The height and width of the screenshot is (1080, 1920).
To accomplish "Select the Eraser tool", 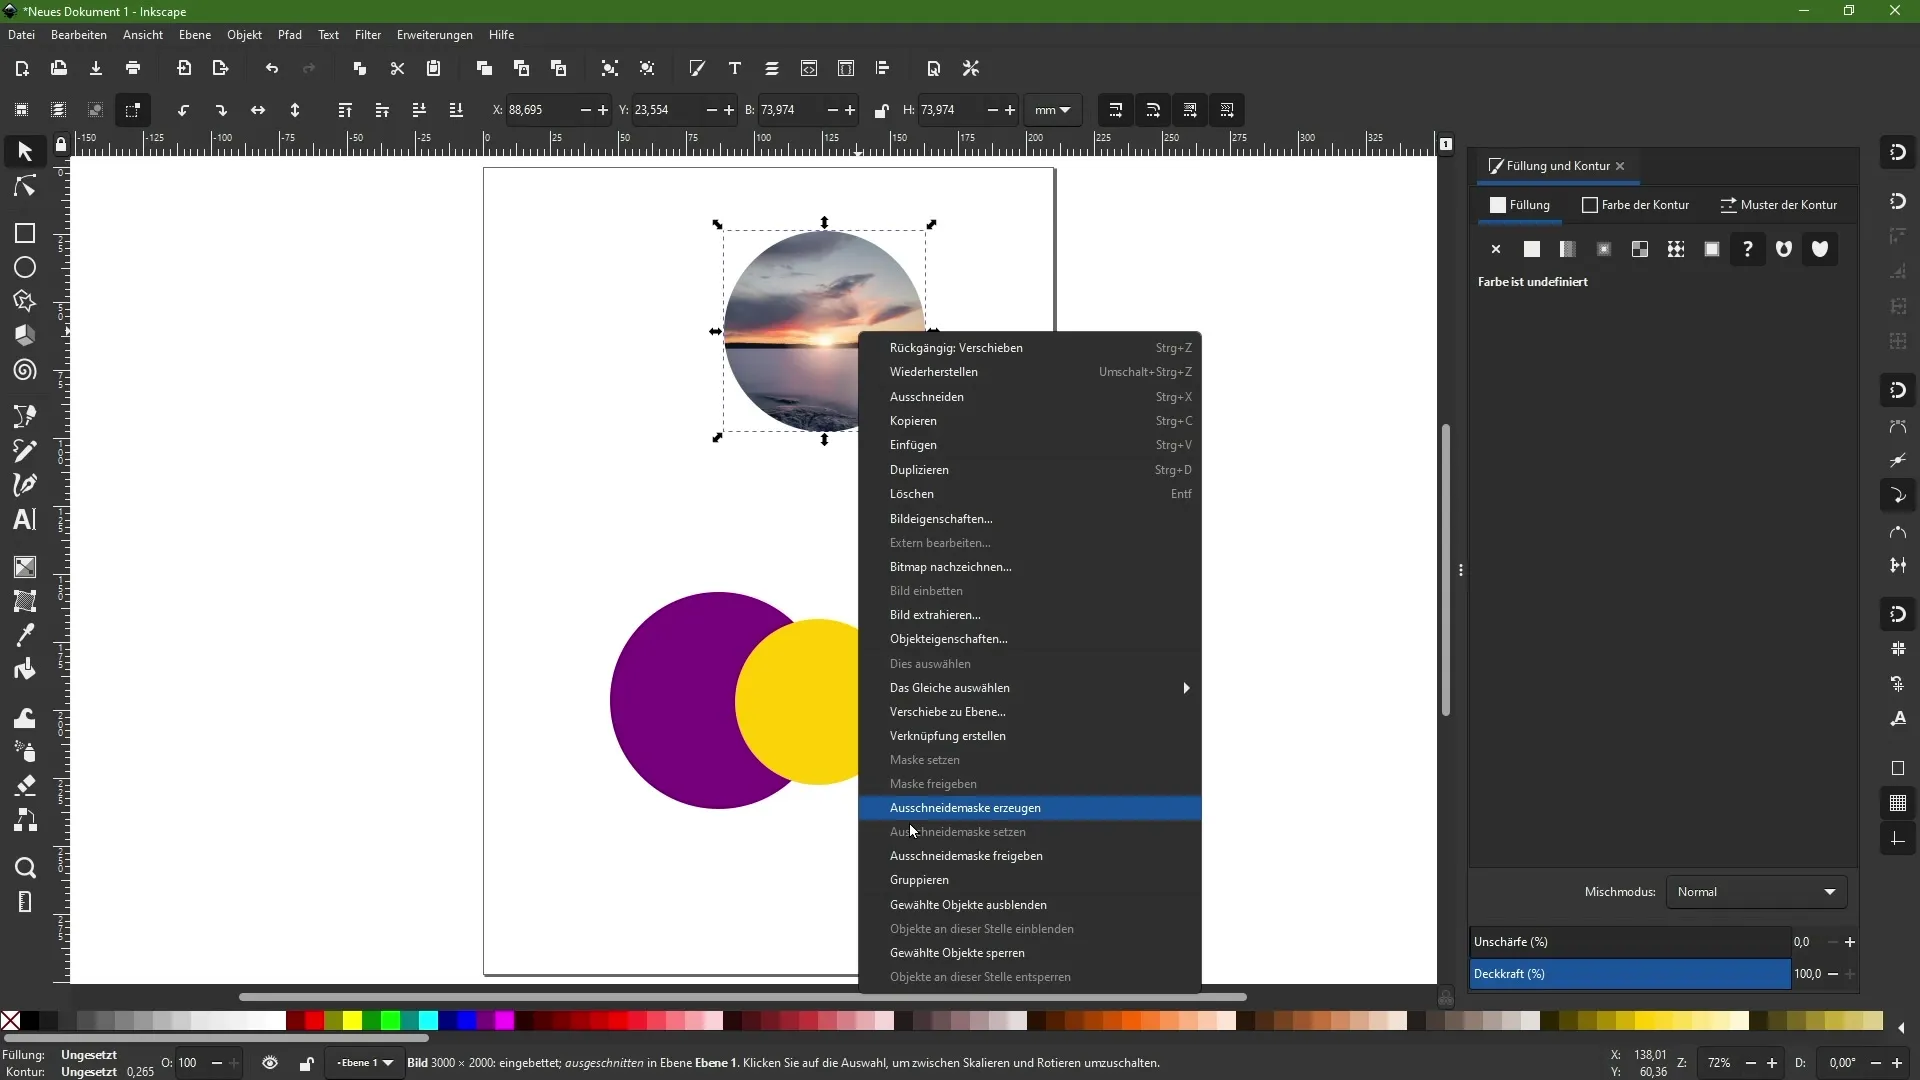I will 25,786.
